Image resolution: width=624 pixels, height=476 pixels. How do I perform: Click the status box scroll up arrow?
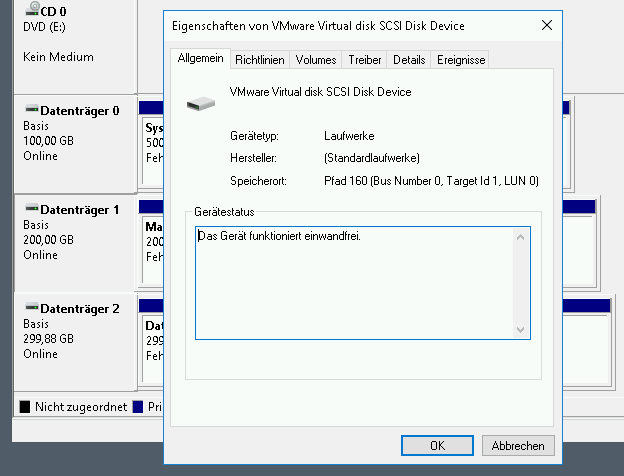point(520,237)
